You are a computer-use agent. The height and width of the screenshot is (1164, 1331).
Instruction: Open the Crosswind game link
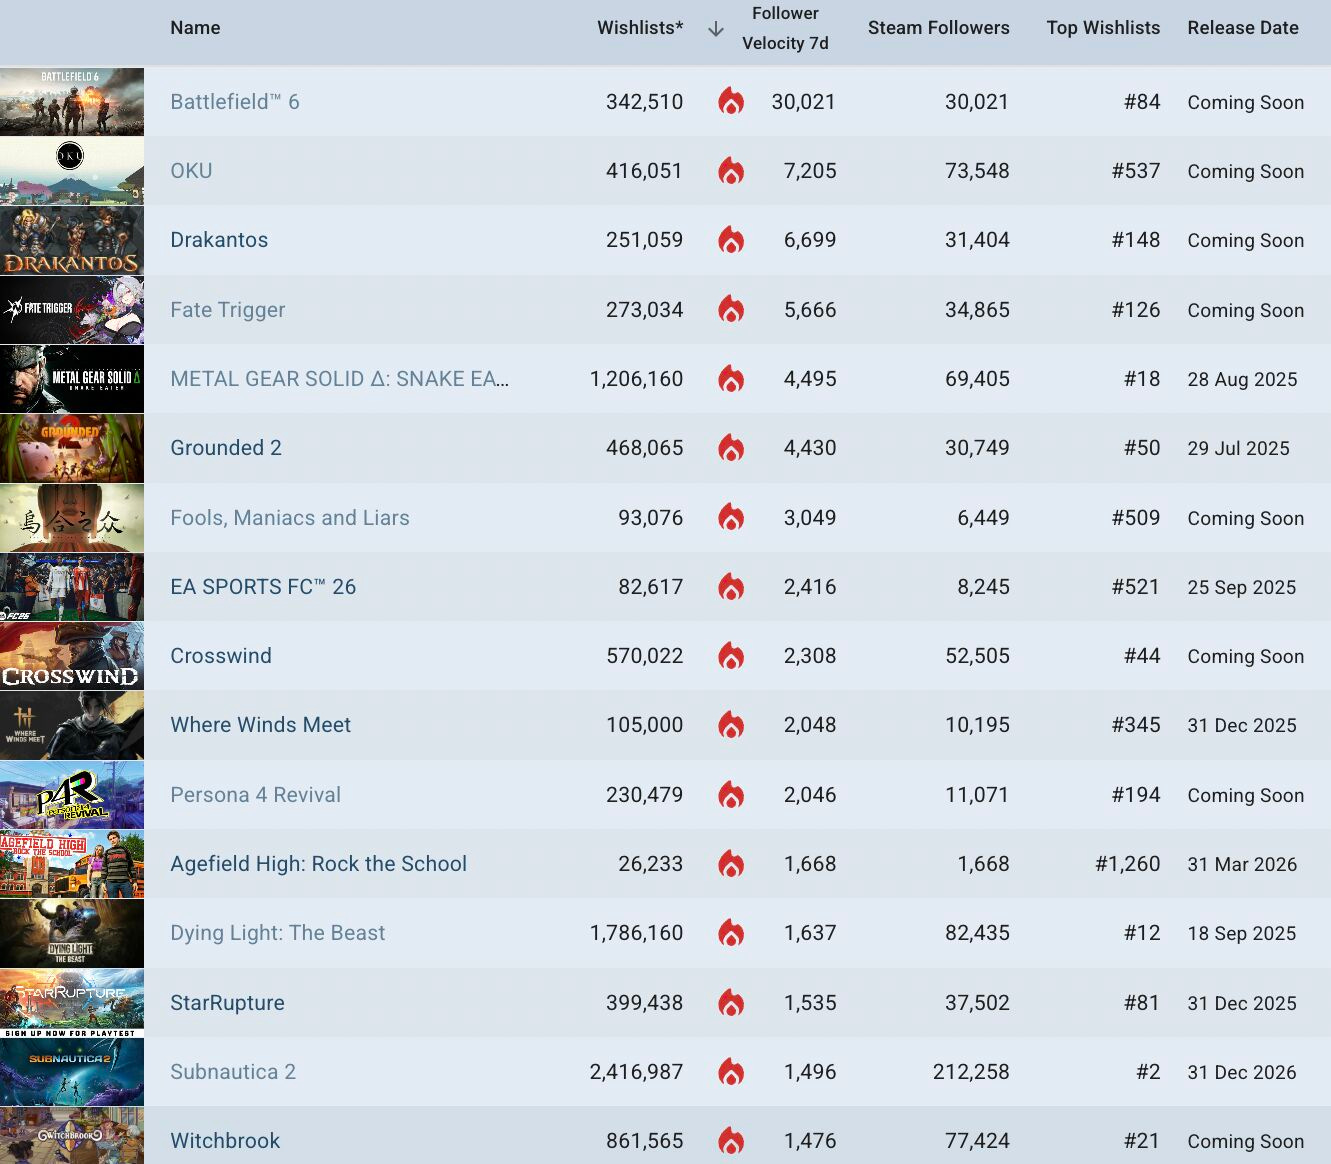(x=221, y=656)
